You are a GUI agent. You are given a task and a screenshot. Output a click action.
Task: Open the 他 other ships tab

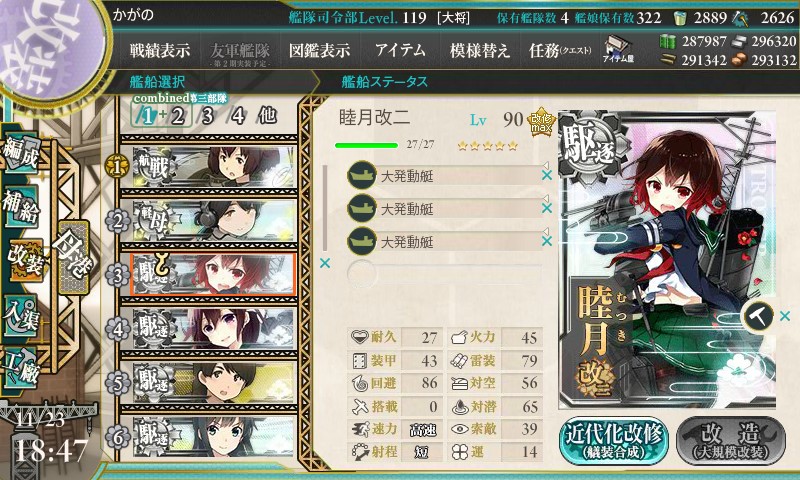268,116
